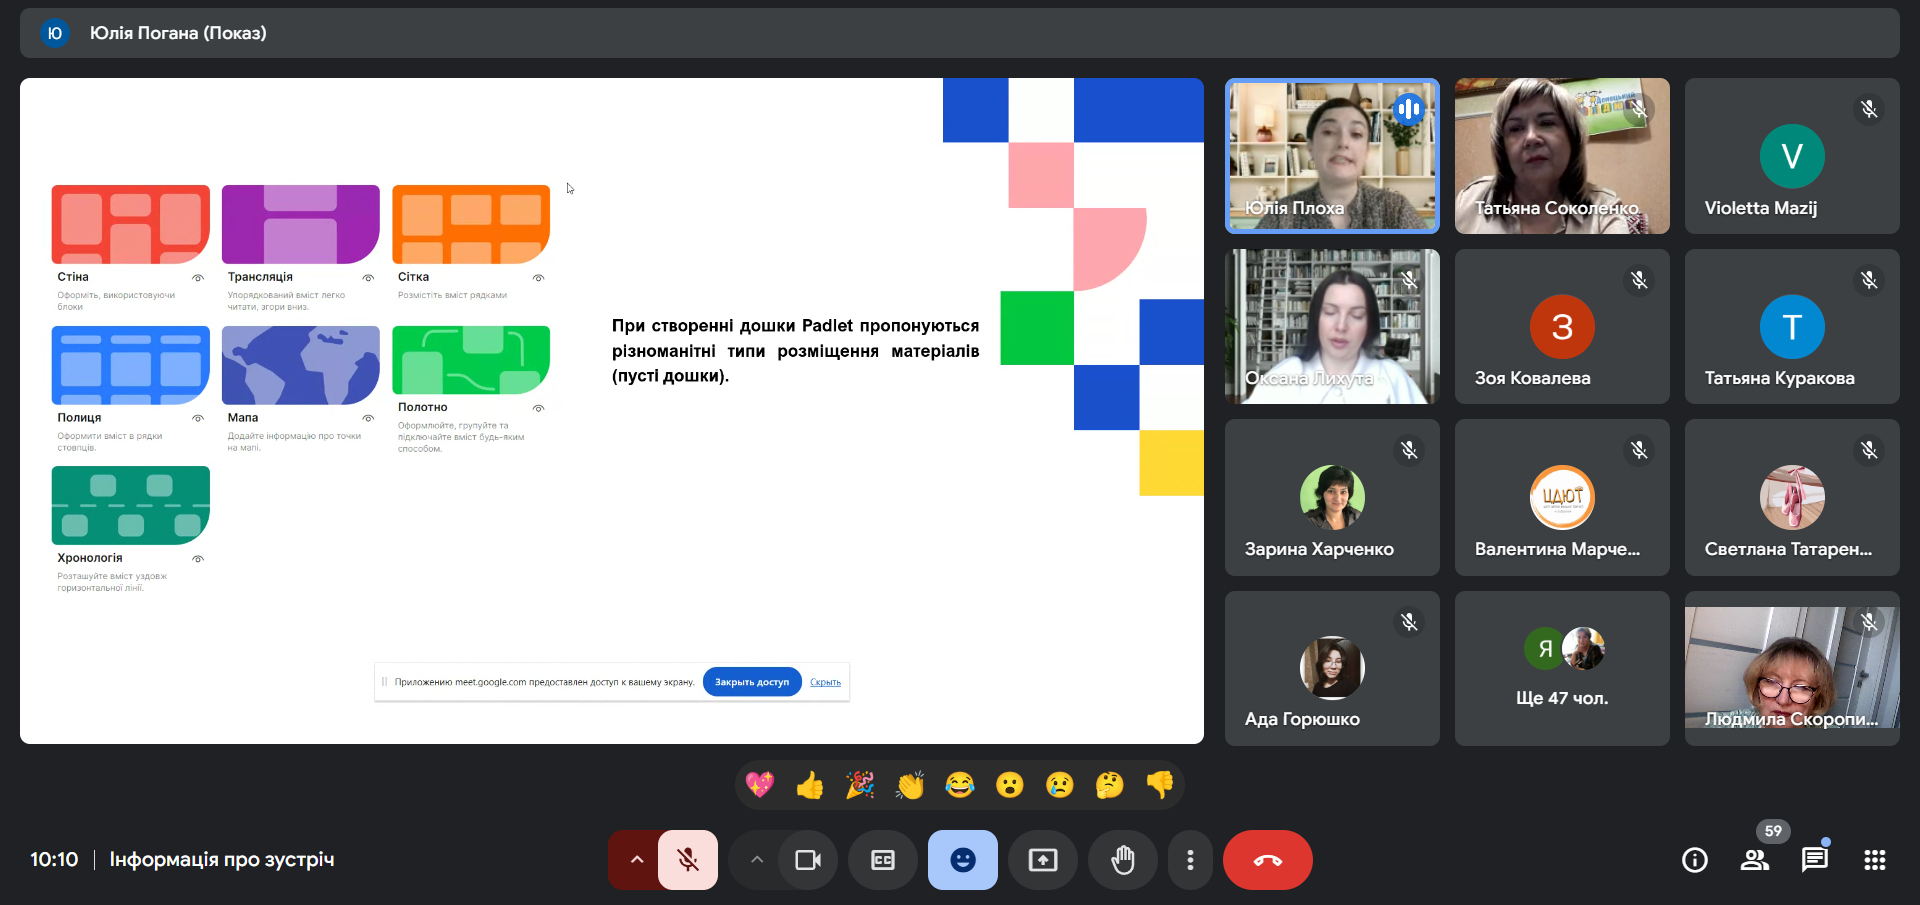Click the eye icon beside Полотно

539,408
